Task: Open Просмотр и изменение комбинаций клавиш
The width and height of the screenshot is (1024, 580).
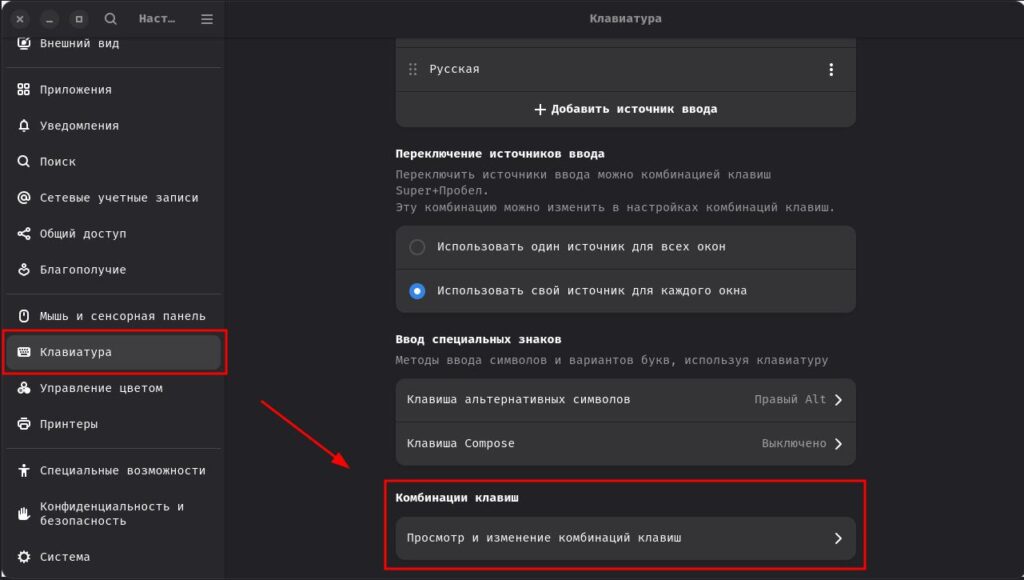Action: click(x=625, y=538)
